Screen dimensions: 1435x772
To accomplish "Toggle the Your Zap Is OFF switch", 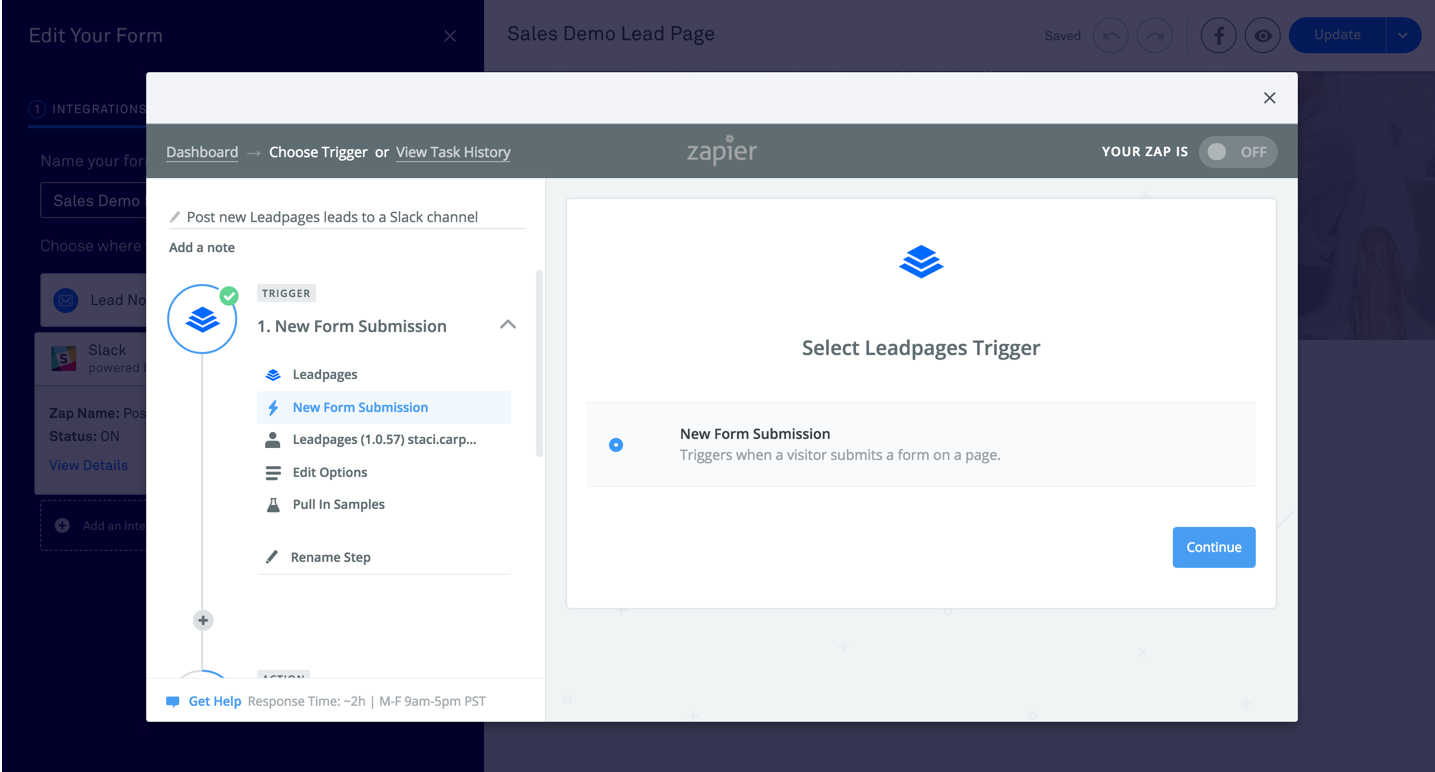I will (1238, 152).
